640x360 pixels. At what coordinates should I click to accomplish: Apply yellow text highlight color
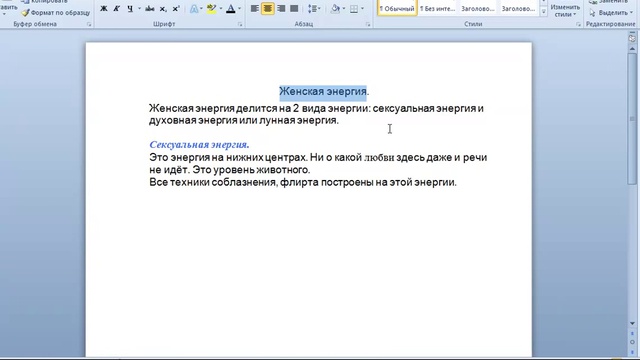pyautogui.click(x=211, y=9)
